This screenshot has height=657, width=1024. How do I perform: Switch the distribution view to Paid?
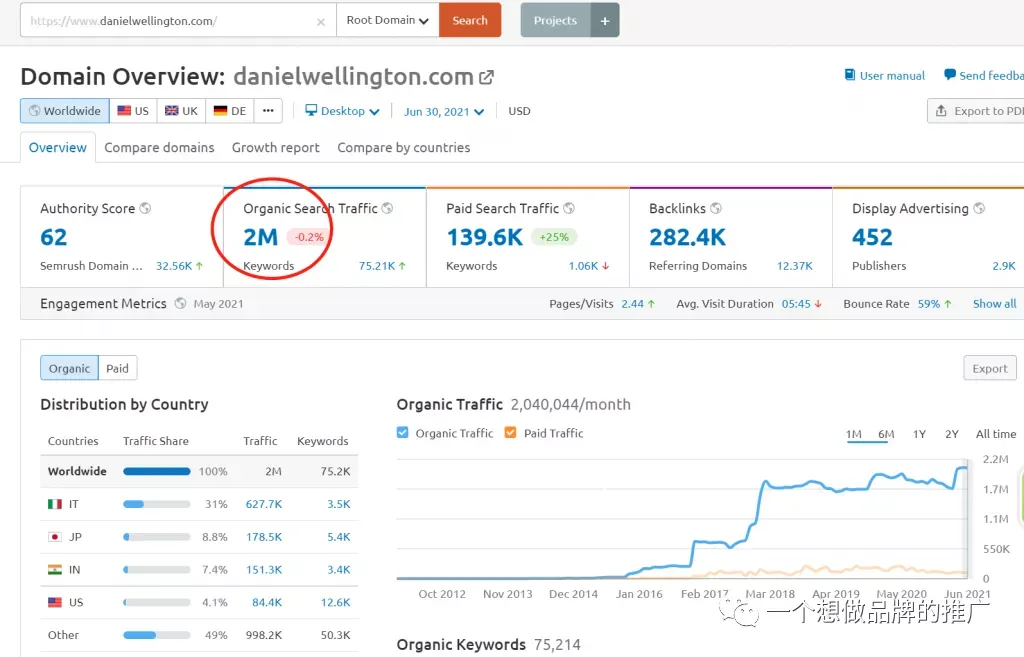click(118, 368)
